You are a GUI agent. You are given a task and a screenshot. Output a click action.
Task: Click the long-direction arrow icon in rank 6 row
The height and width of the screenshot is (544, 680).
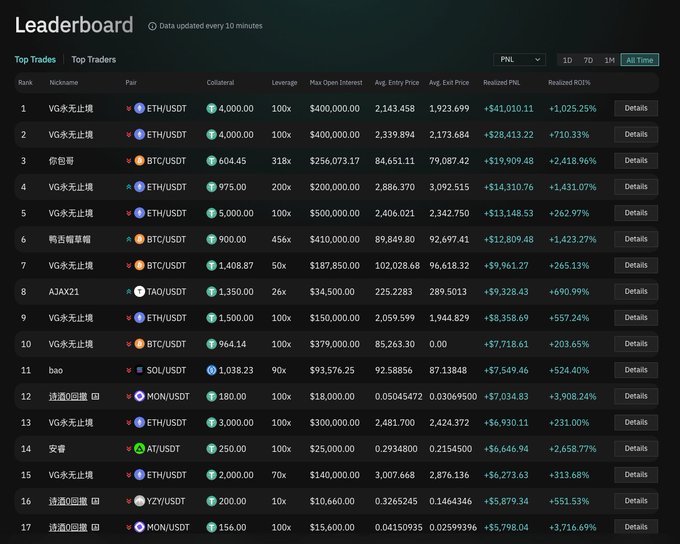[x=129, y=239]
